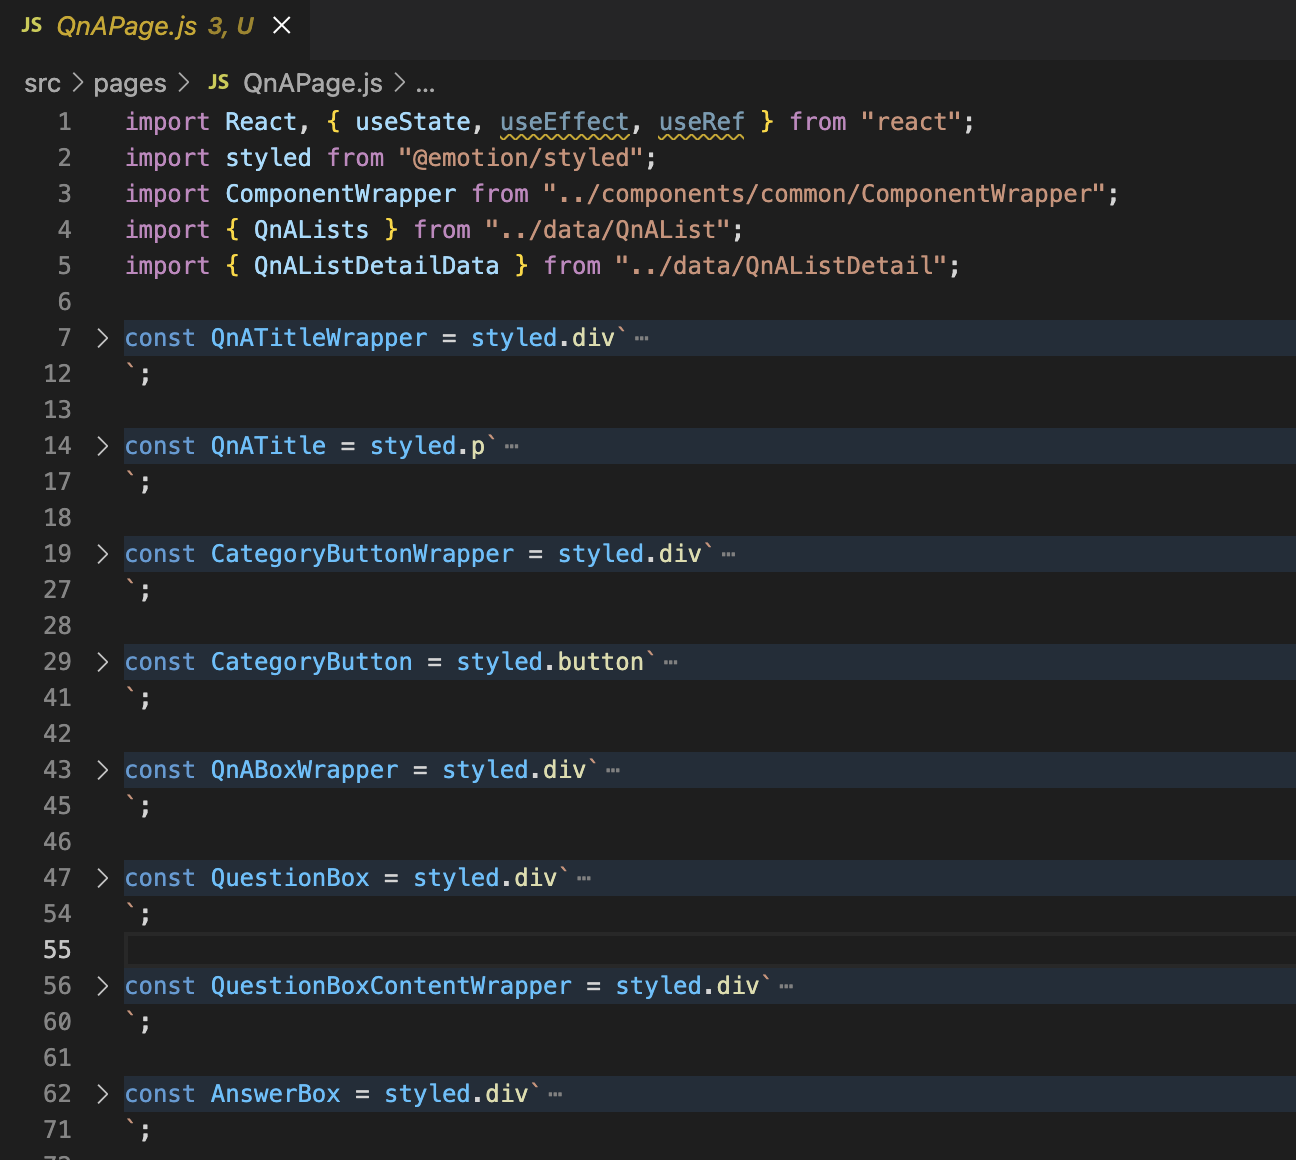The width and height of the screenshot is (1296, 1160).
Task: Click the QuestionBox constant name on line 47
Action: tap(290, 878)
